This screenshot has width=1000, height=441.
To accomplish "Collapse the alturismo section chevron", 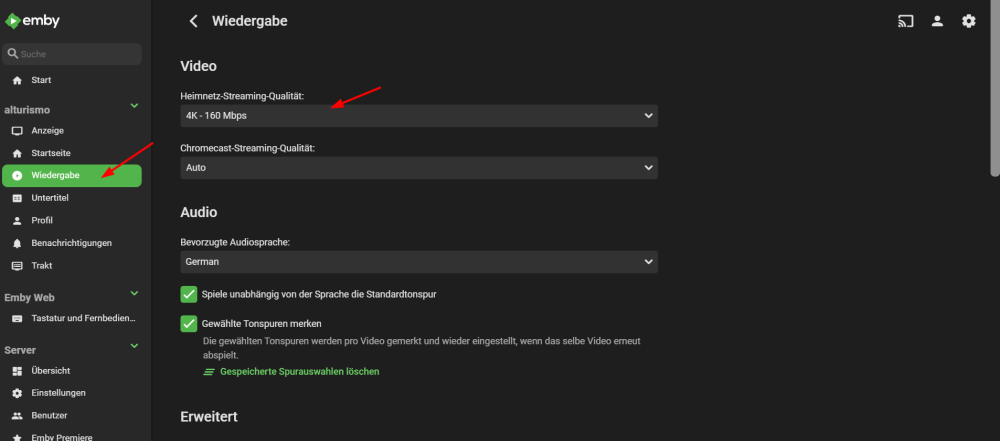I will pos(134,105).
